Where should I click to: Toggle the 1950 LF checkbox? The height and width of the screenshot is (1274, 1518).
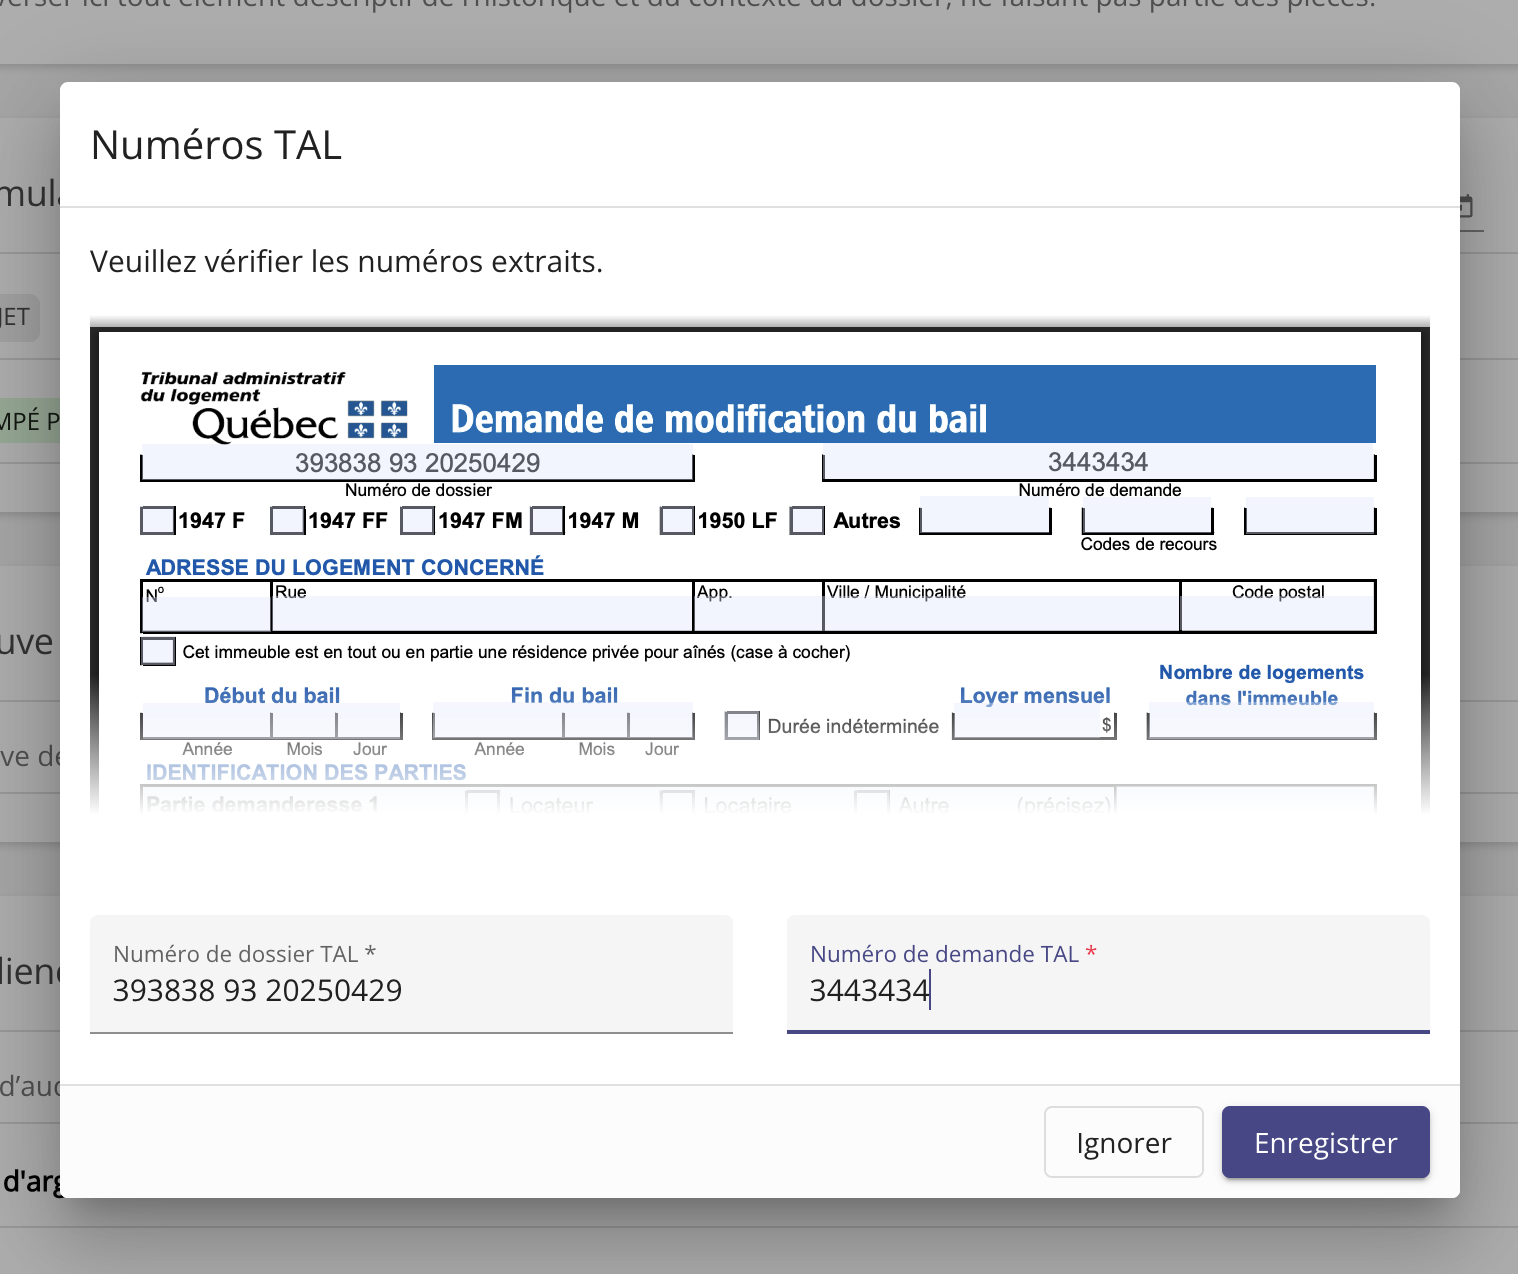coord(677,521)
